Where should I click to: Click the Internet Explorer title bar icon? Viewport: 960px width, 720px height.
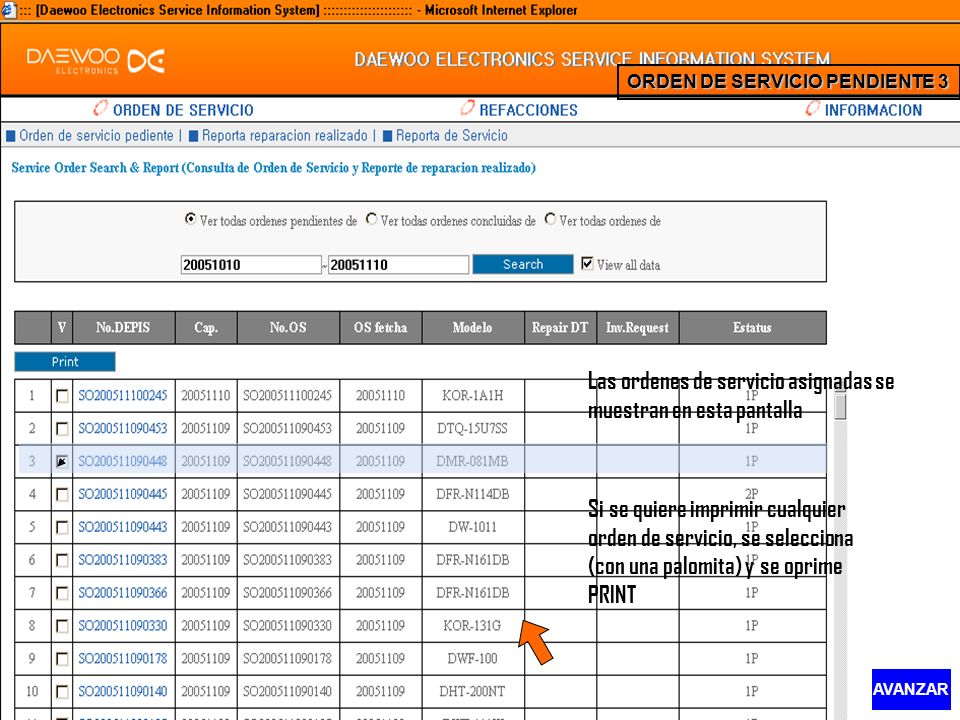[8, 10]
